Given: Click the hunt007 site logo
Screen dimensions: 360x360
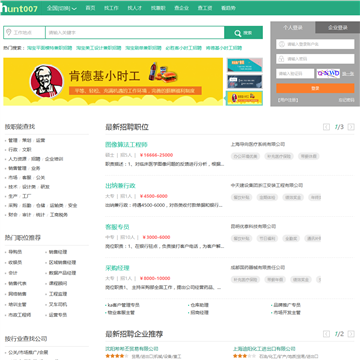Looking at the screenshot, I should pos(20,8).
